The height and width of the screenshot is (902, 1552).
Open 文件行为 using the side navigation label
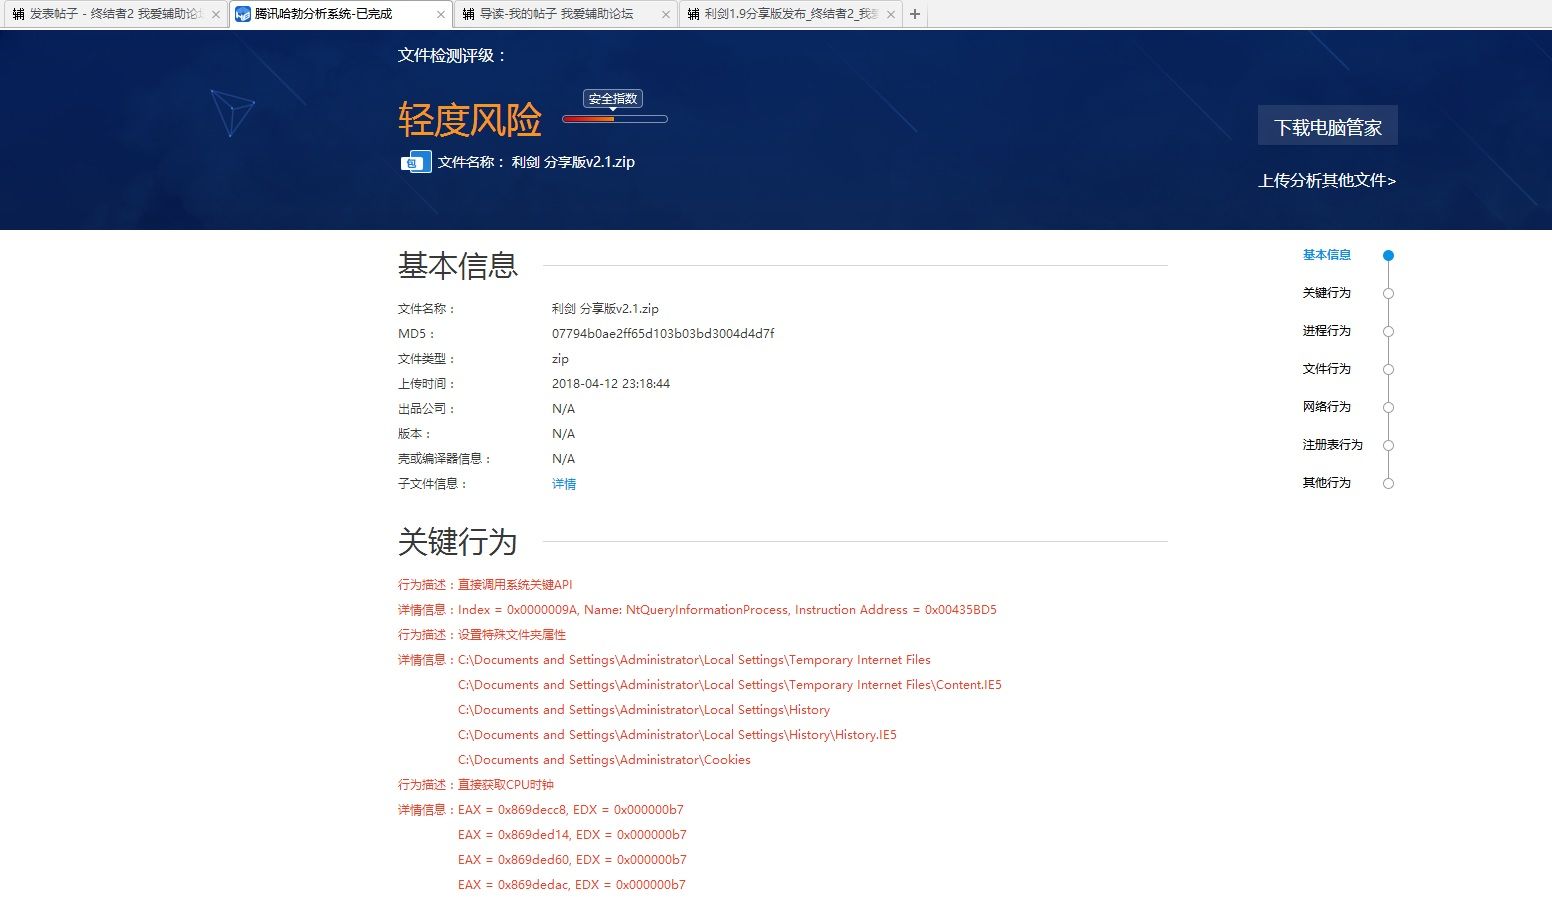coord(1326,369)
